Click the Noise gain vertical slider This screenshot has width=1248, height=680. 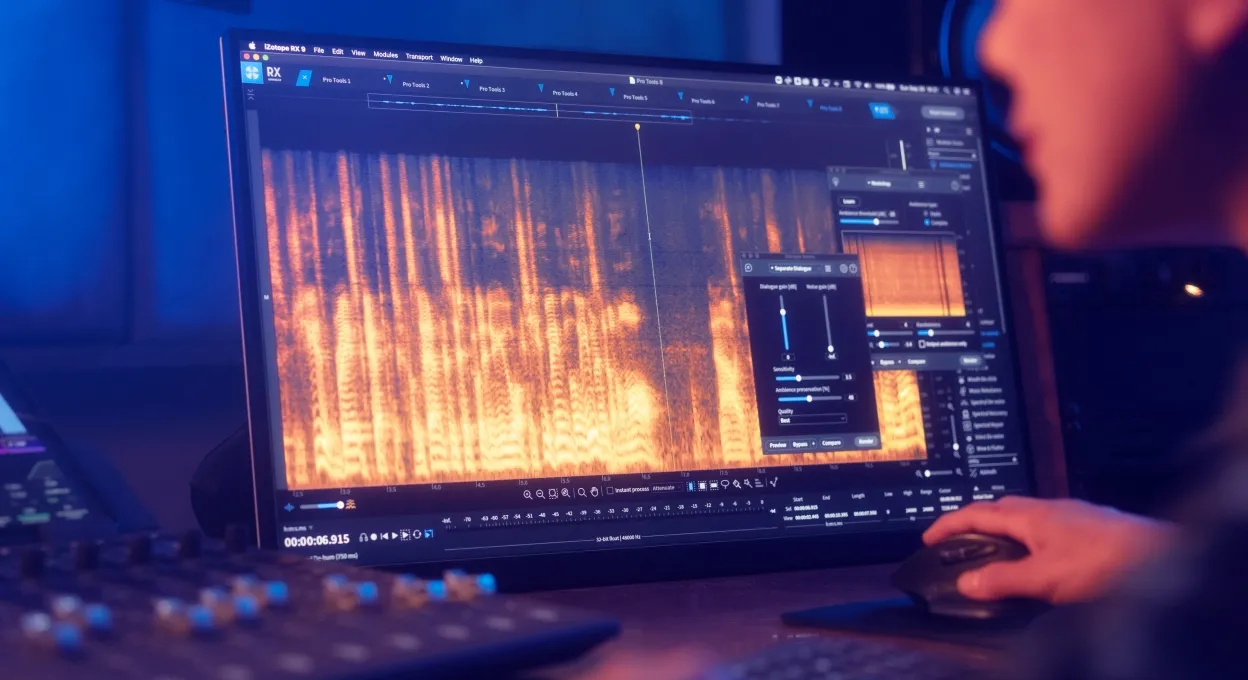pos(828,322)
